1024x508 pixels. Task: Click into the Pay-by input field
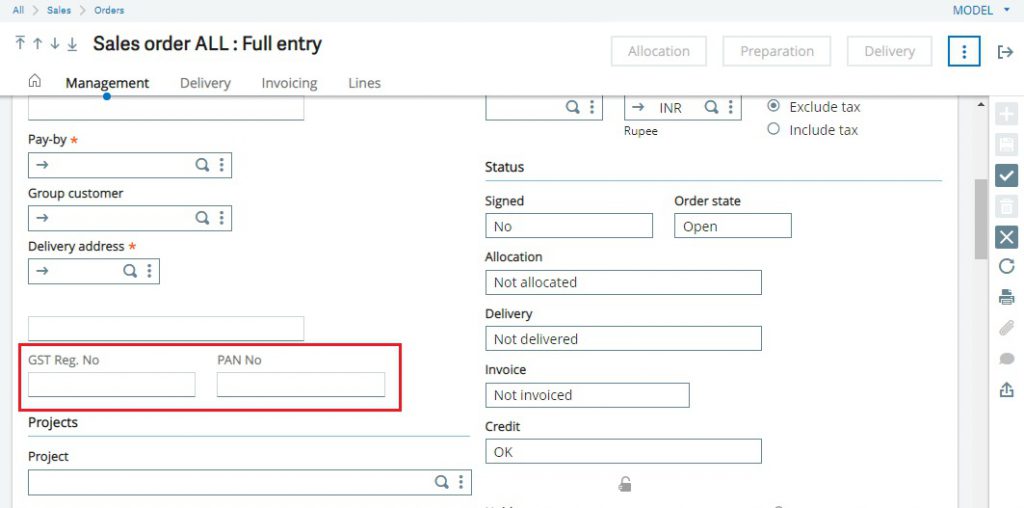(x=129, y=165)
